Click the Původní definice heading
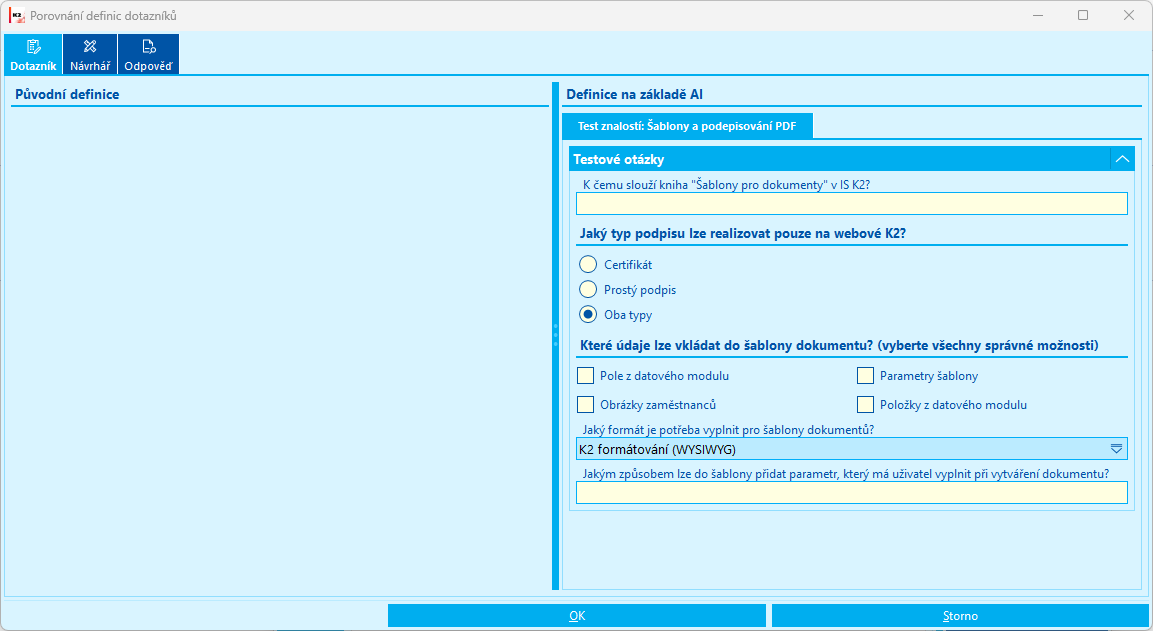 tap(67, 94)
